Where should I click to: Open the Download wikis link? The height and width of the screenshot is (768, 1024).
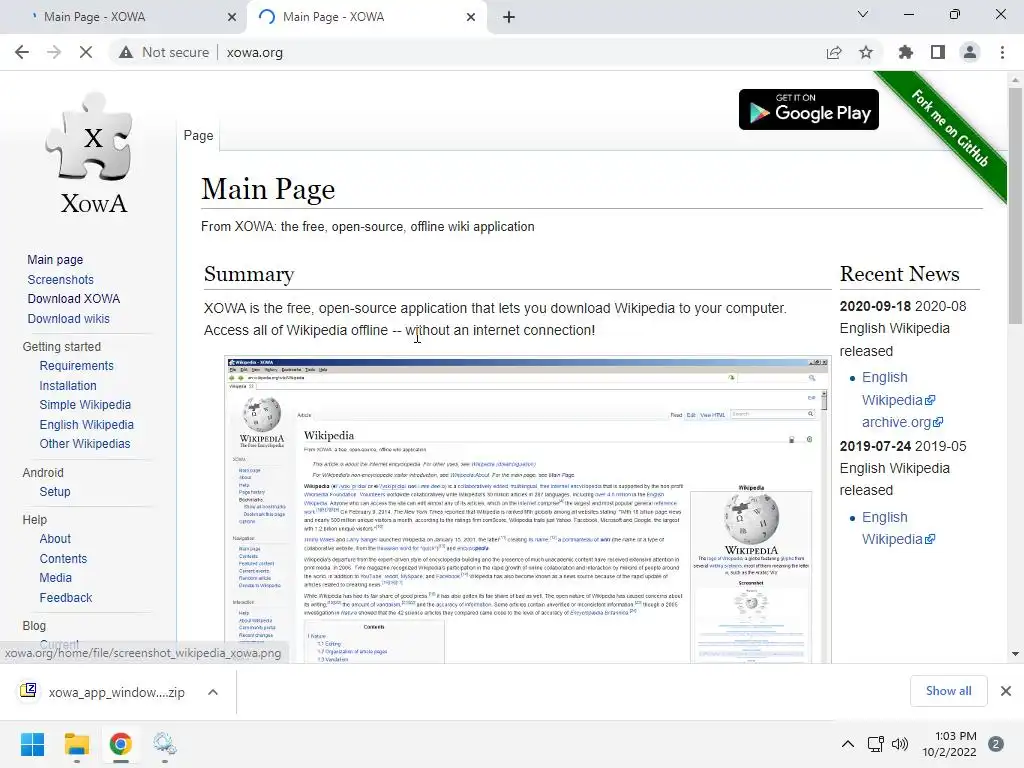(69, 319)
